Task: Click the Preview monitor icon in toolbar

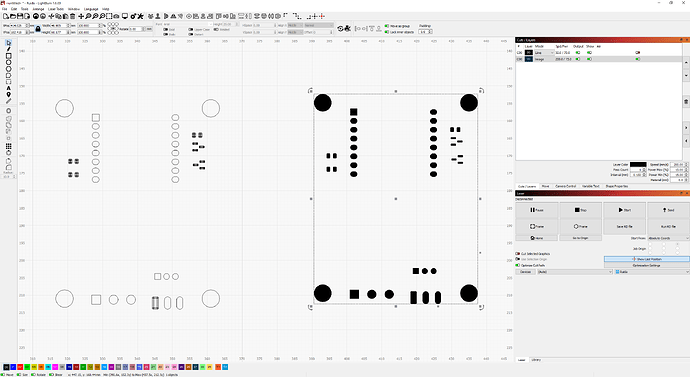Action: click(x=125, y=16)
